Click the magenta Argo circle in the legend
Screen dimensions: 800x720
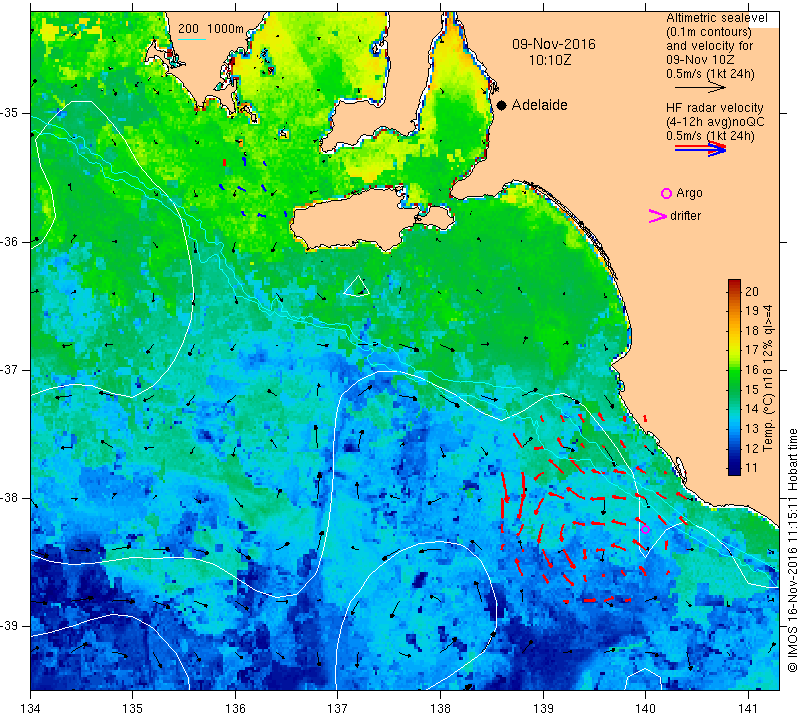666,193
